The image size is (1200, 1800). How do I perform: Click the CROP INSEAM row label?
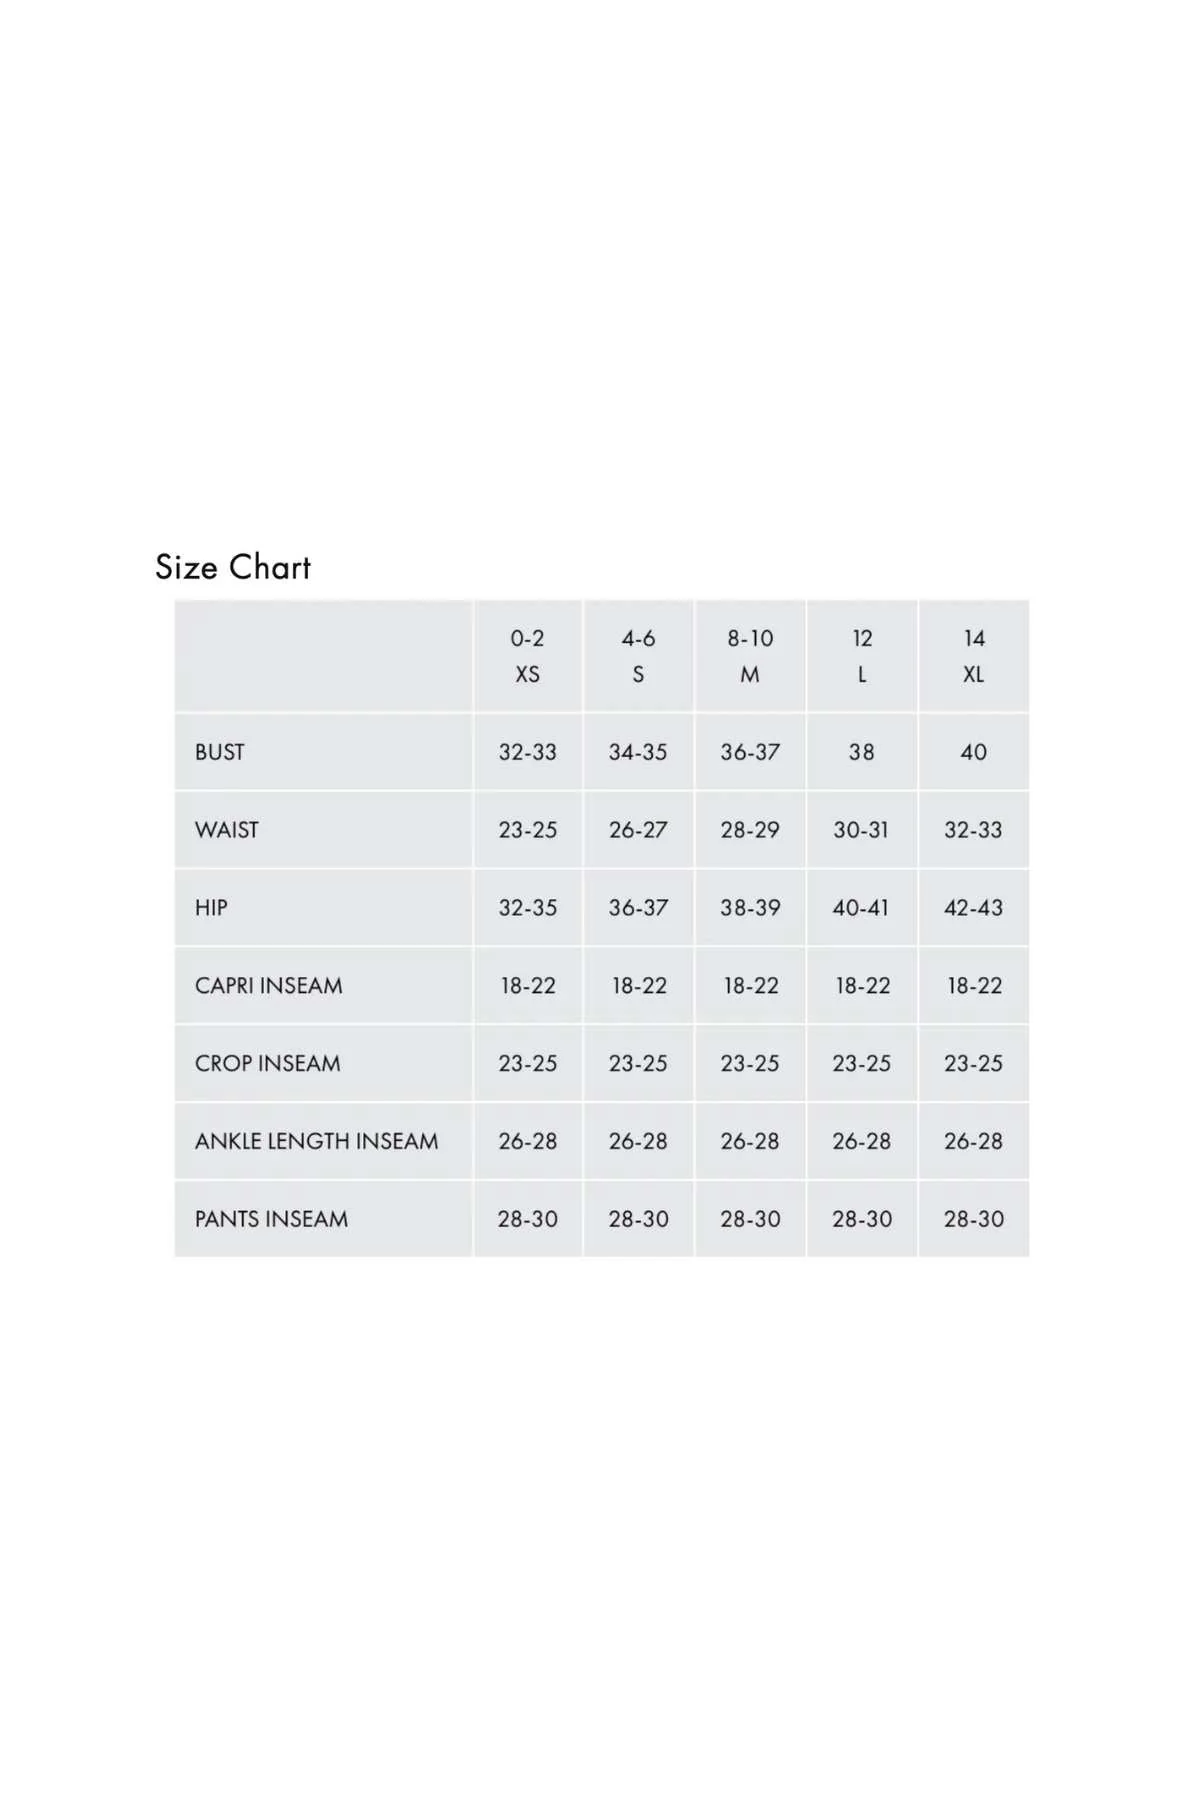[x=268, y=1064]
